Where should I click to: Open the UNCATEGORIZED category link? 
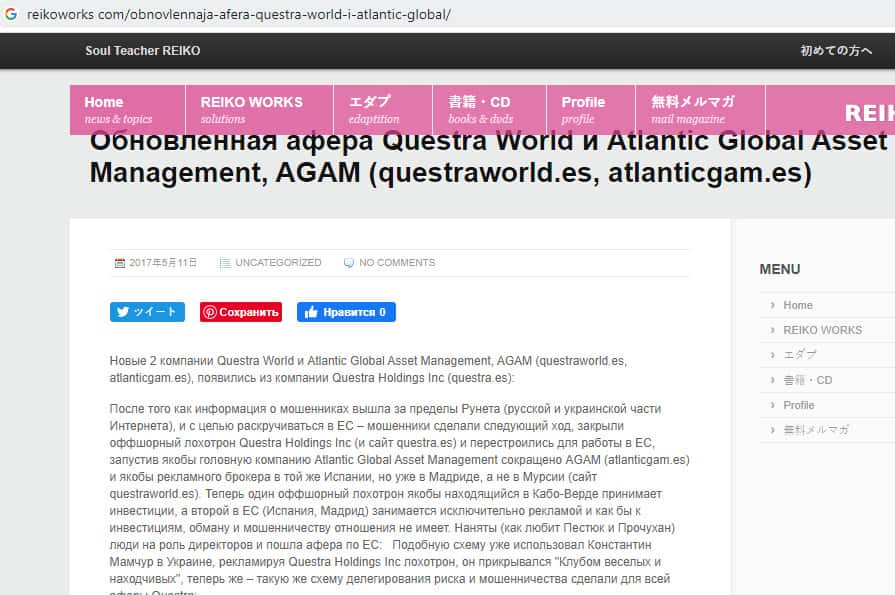pyautogui.click(x=278, y=263)
